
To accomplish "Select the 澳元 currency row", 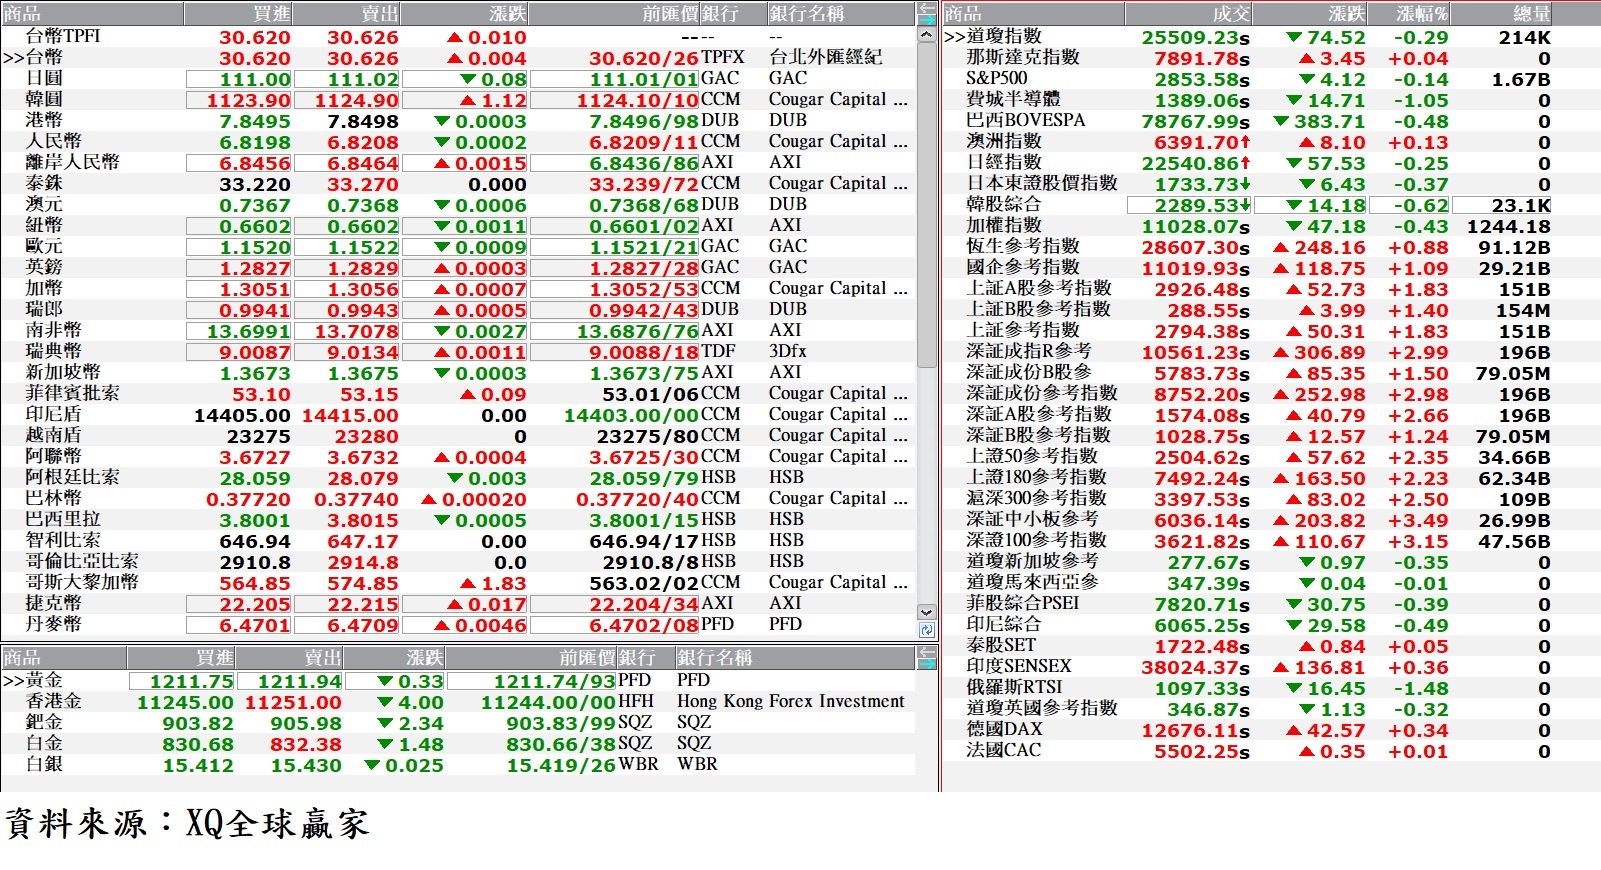I will pyautogui.click(x=458, y=205).
